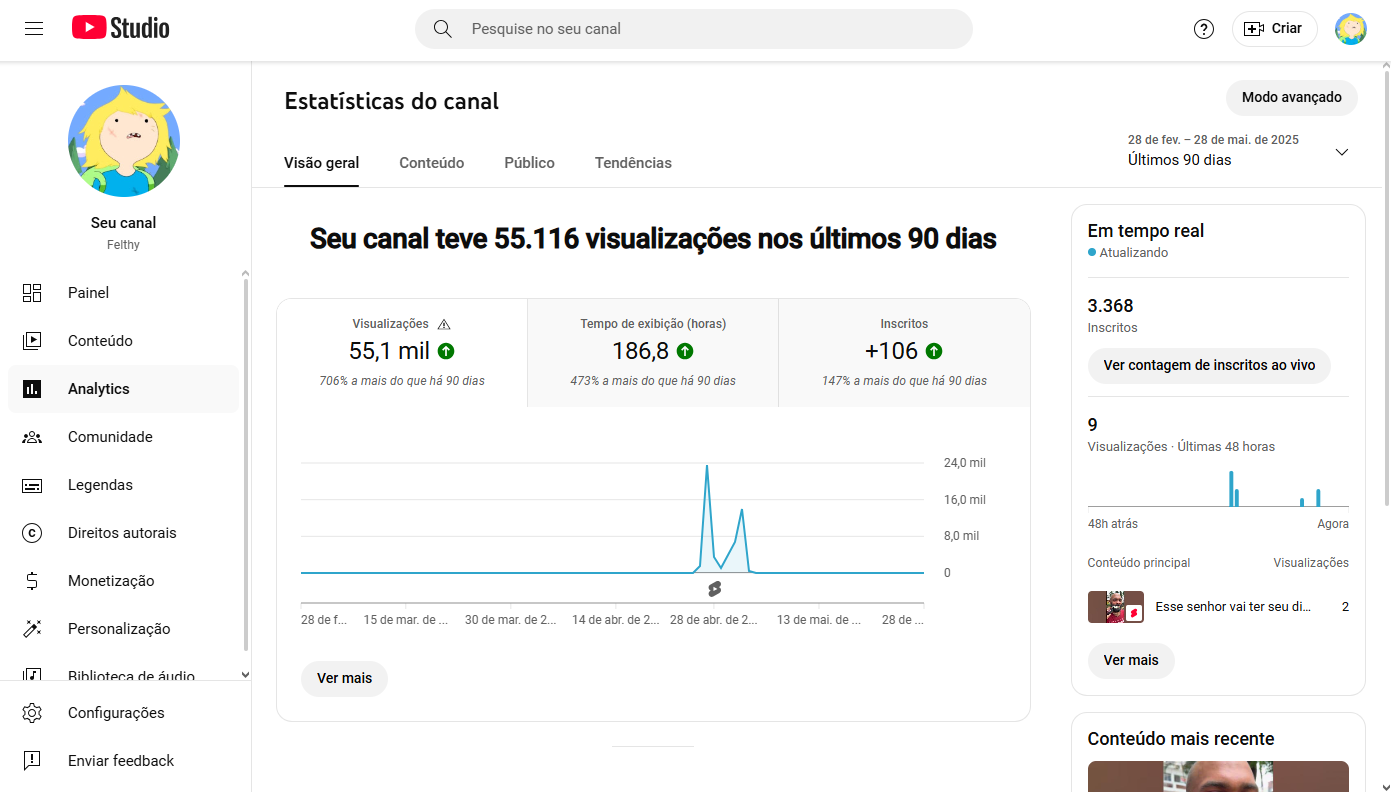Click the Esse senhor vai ter video thumbnail
The height and width of the screenshot is (792, 1391).
pos(1116,607)
